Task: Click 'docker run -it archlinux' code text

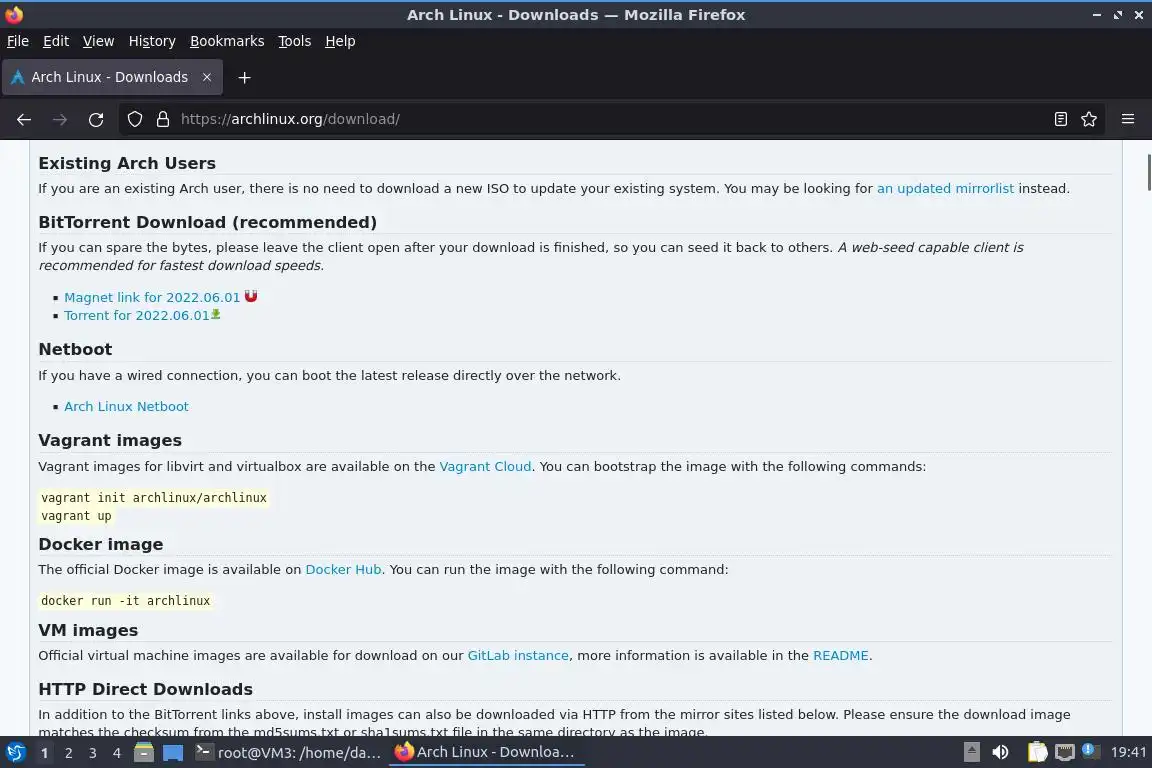Action: [x=126, y=600]
